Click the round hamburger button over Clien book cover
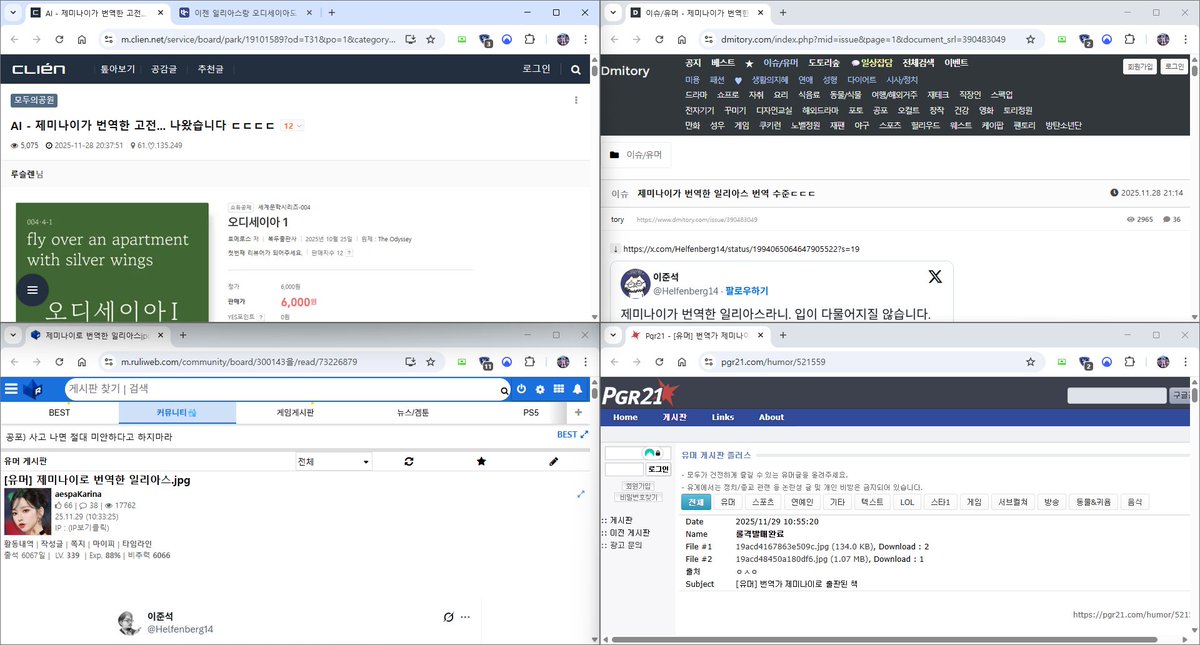 (32, 289)
